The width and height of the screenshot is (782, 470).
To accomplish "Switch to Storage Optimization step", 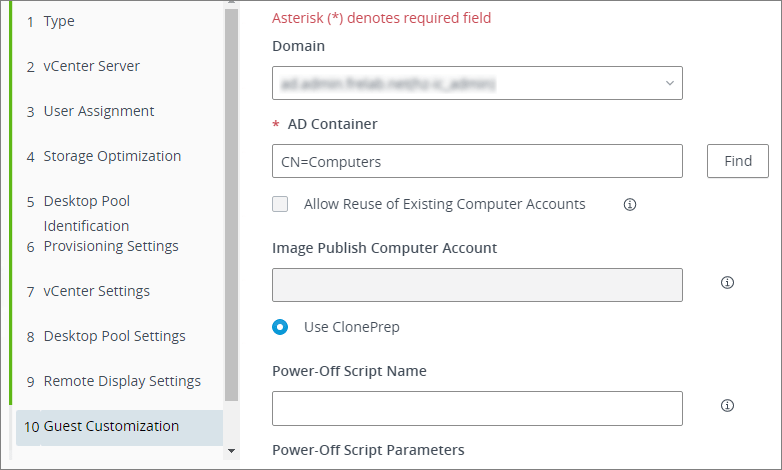I will [112, 156].
